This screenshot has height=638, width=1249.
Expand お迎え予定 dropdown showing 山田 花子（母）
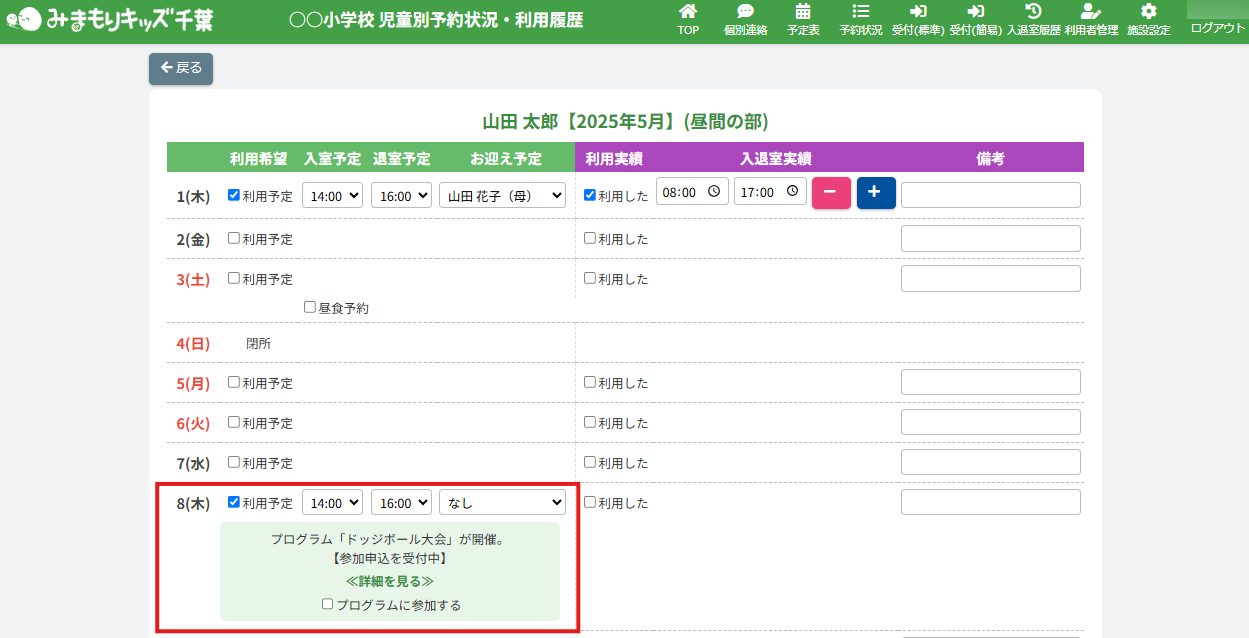(x=503, y=196)
